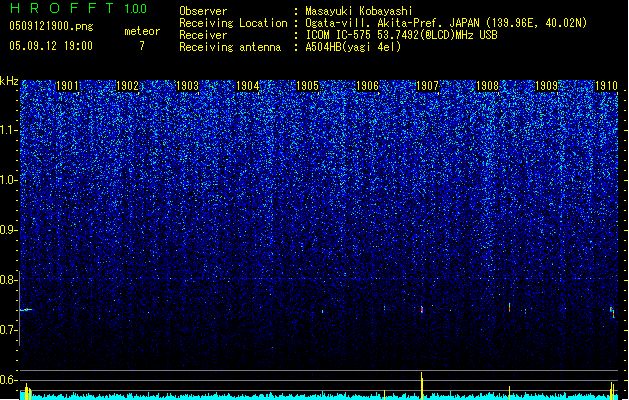Click the 1906 time marker

click(x=367, y=86)
